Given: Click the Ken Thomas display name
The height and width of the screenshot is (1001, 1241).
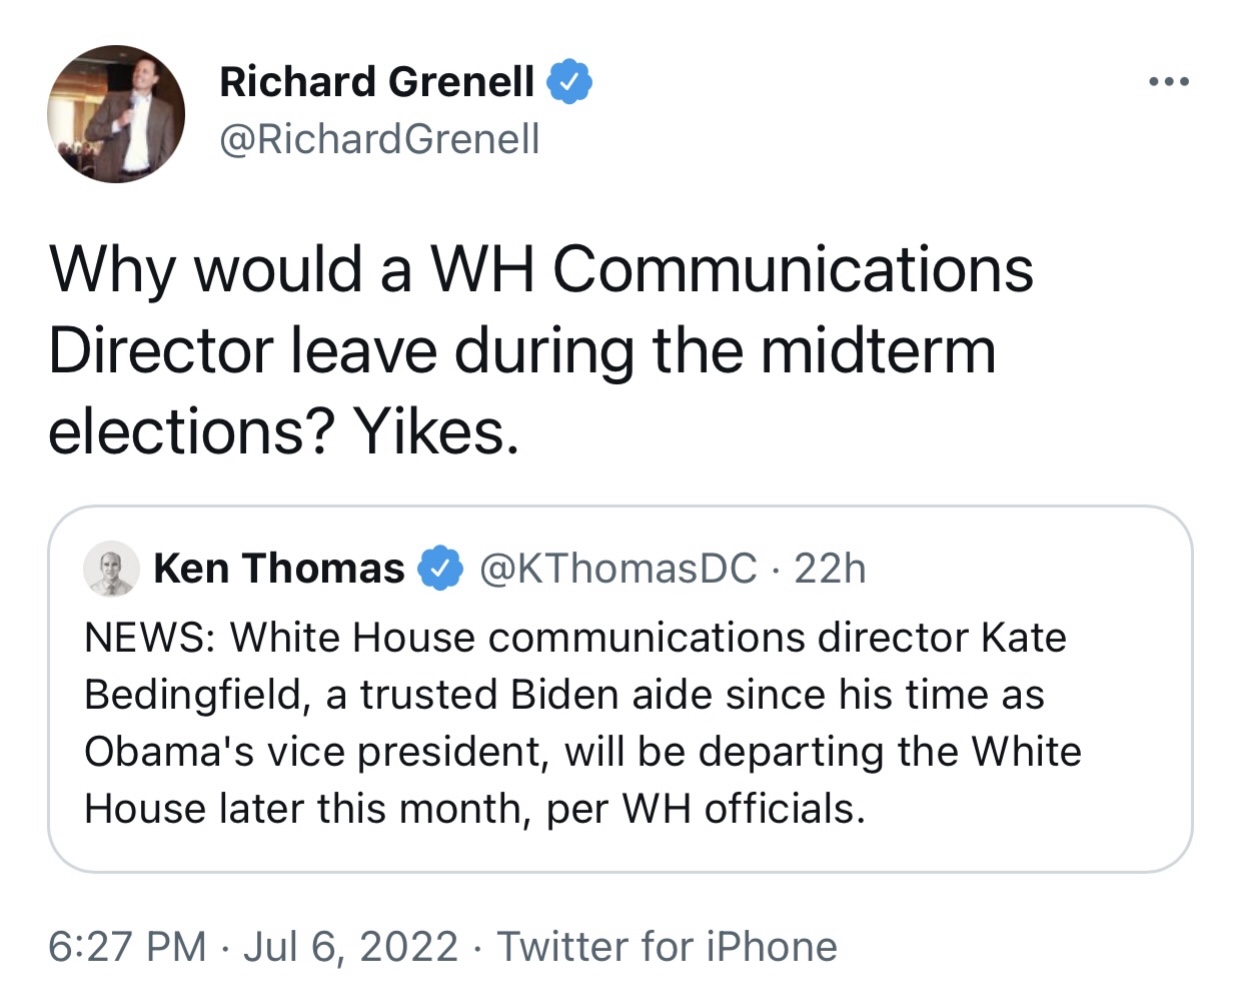Looking at the screenshot, I should pyautogui.click(x=279, y=568).
